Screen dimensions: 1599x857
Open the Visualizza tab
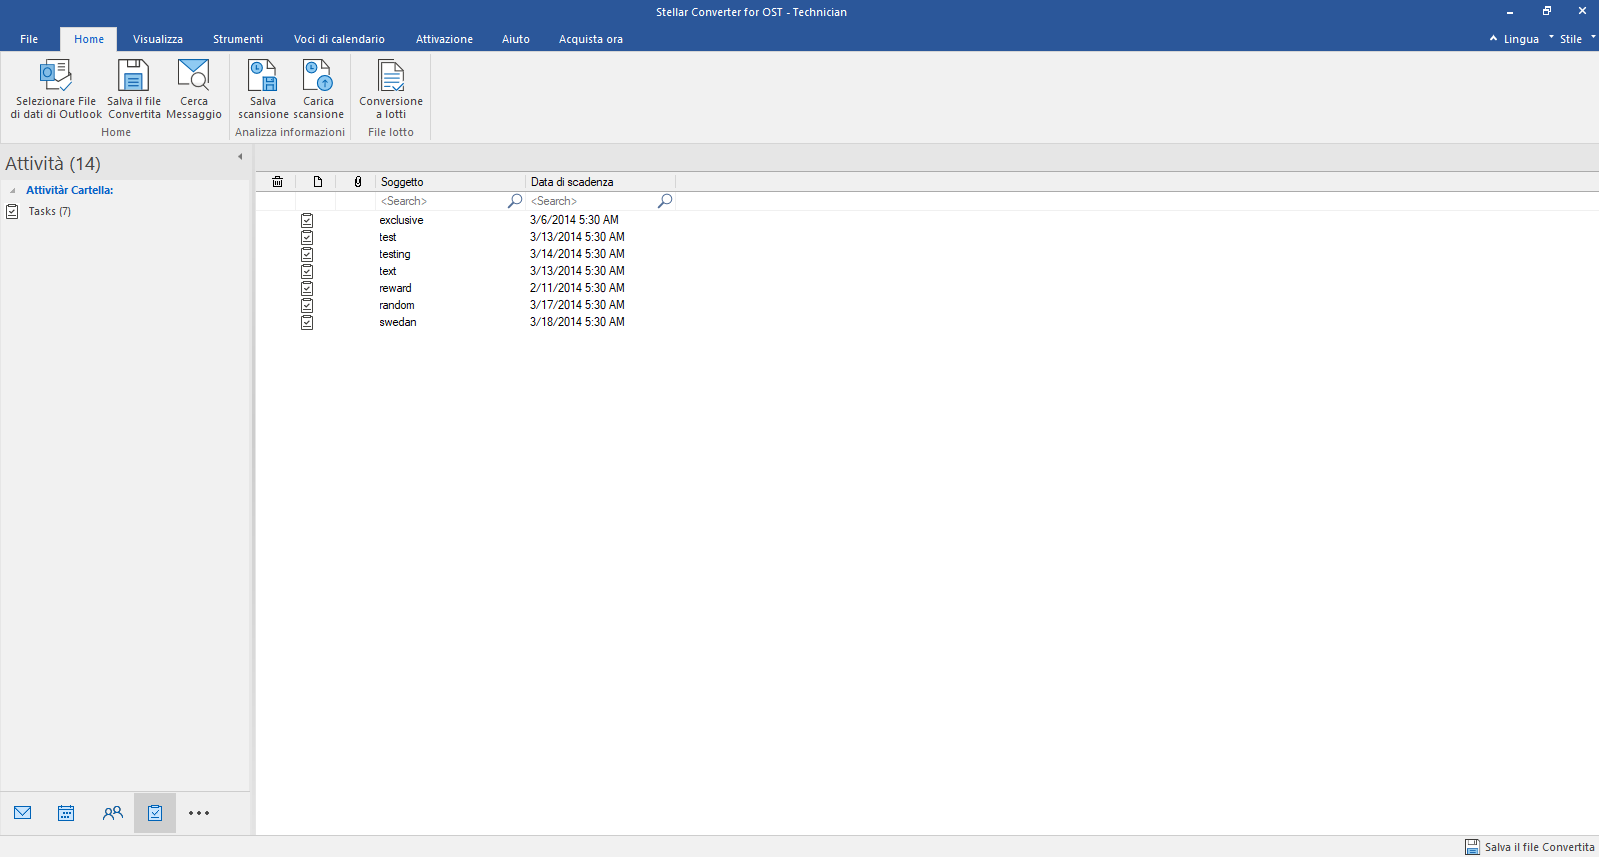coord(158,39)
